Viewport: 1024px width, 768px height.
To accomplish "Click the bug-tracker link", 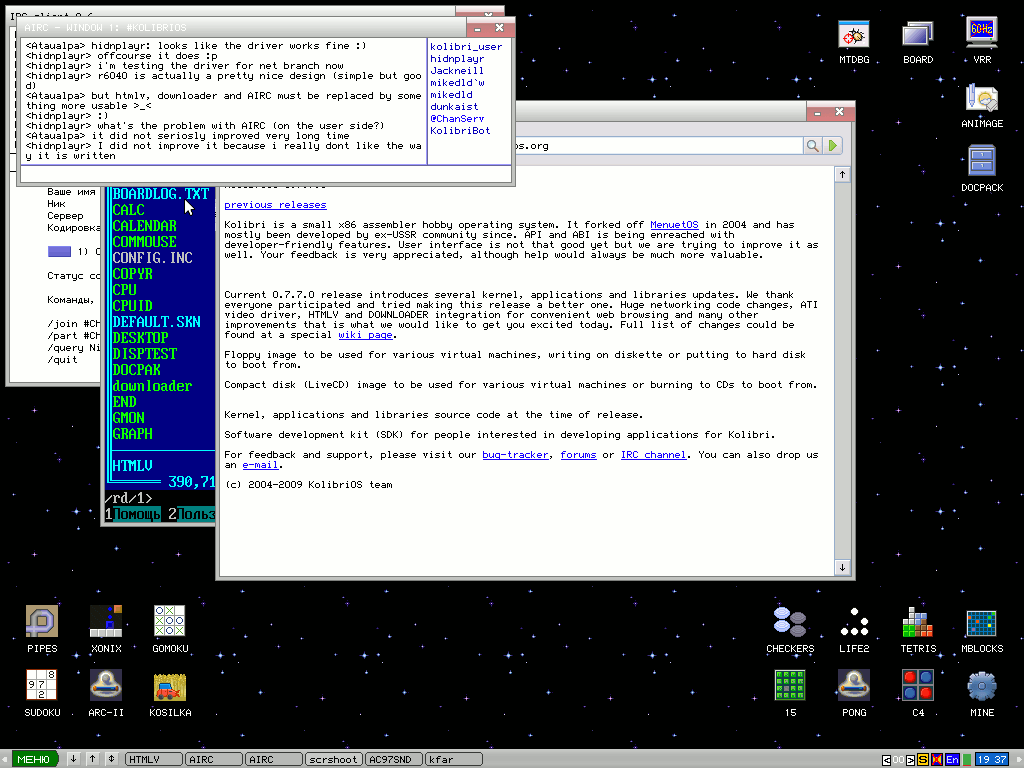I will tap(515, 455).
